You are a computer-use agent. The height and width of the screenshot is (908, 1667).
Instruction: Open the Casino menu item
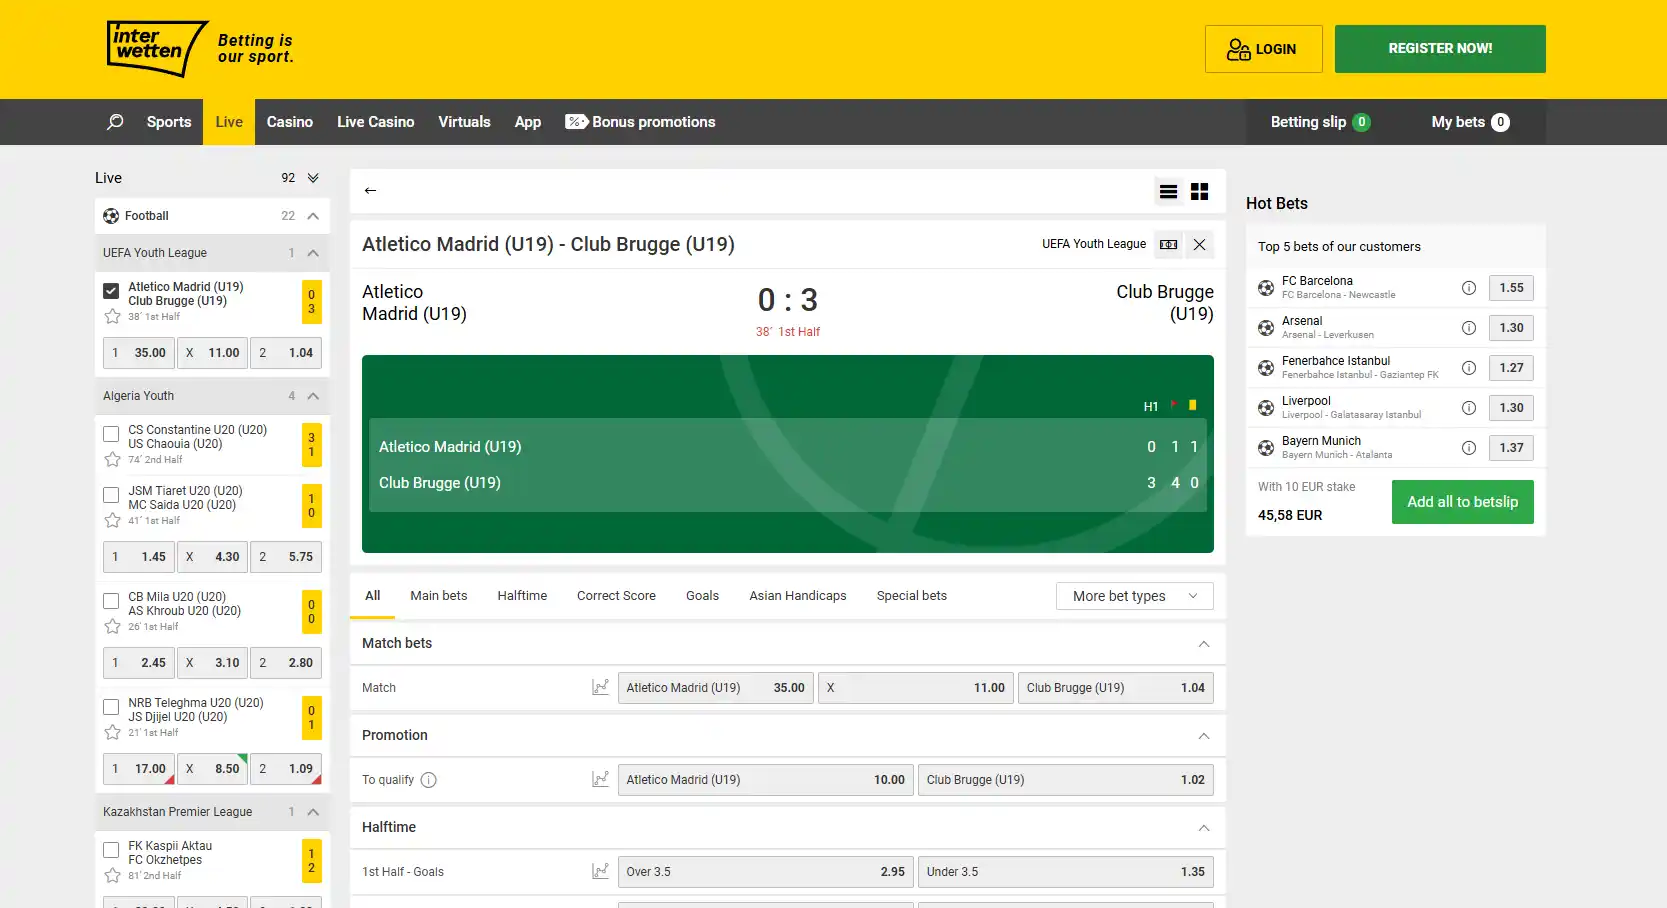pos(290,122)
